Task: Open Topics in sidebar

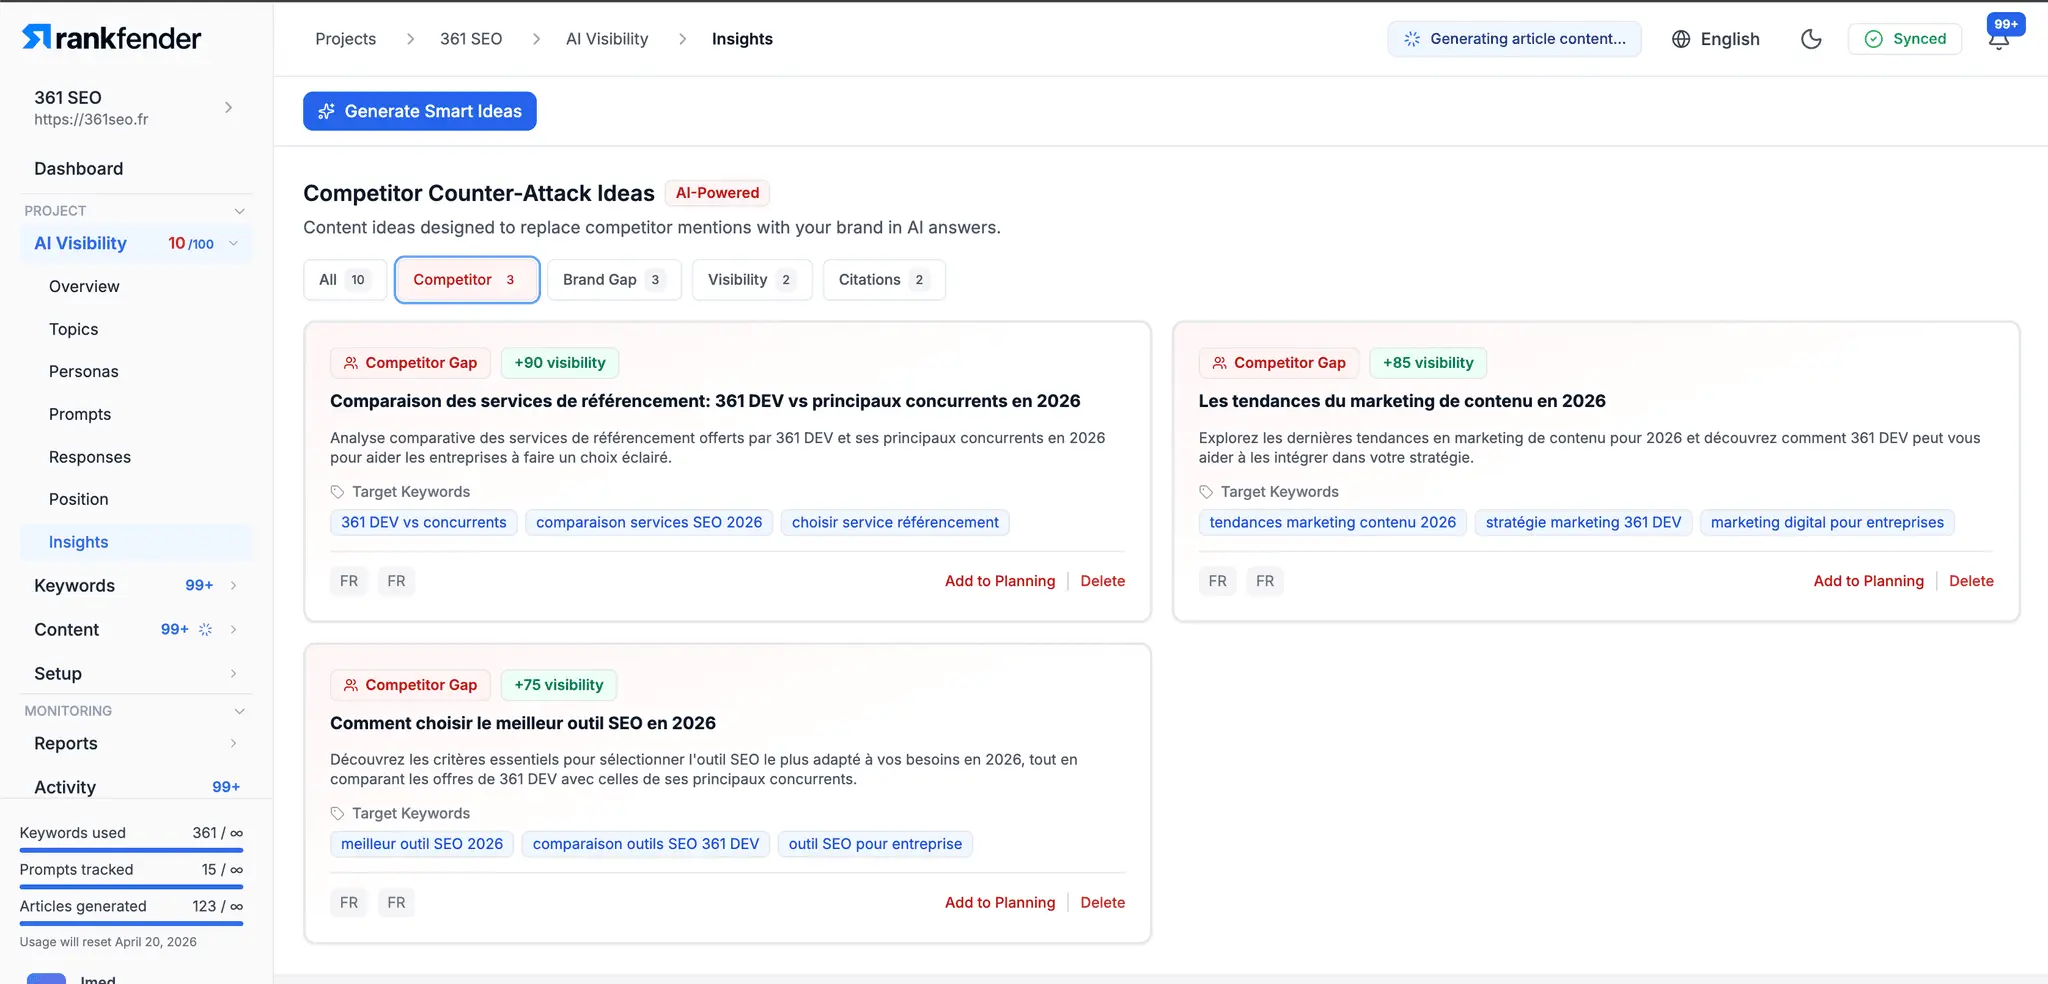Action: coord(74,330)
